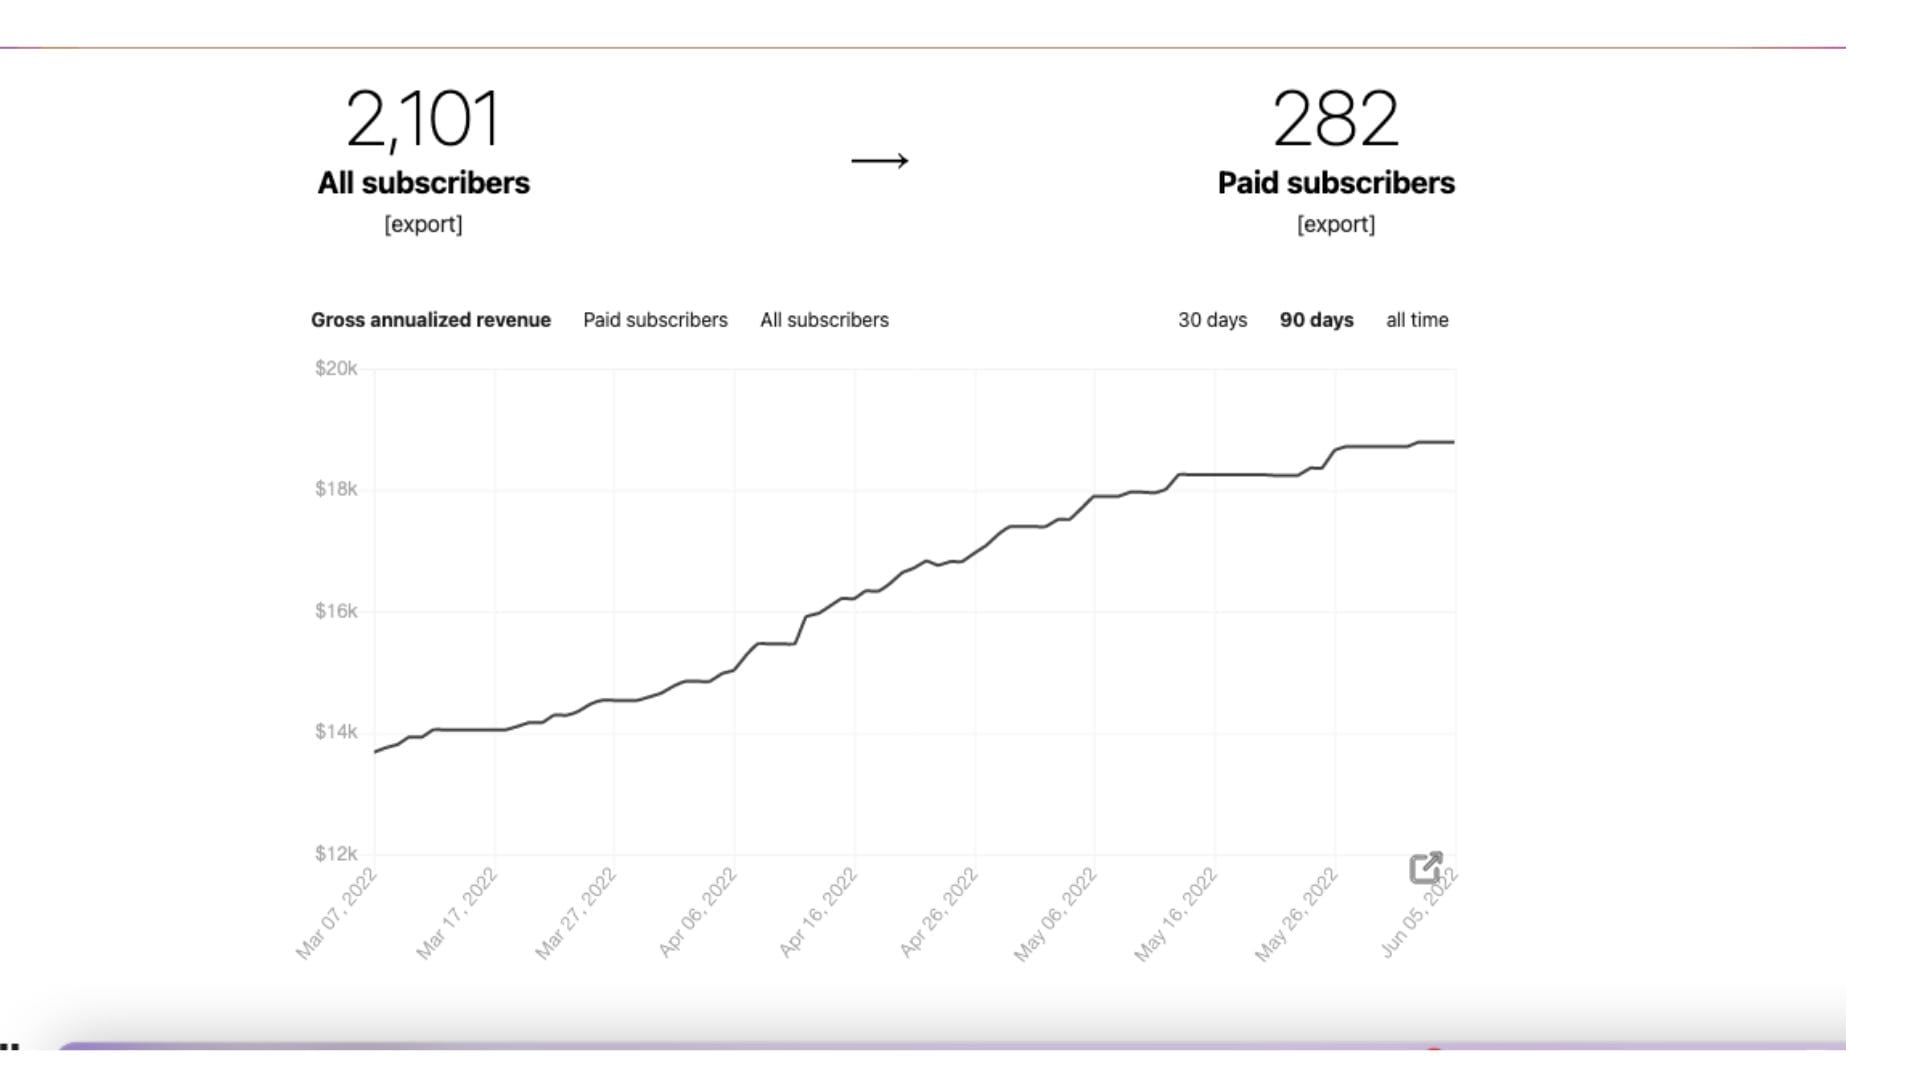Click the $12k y-axis label

[x=336, y=853]
